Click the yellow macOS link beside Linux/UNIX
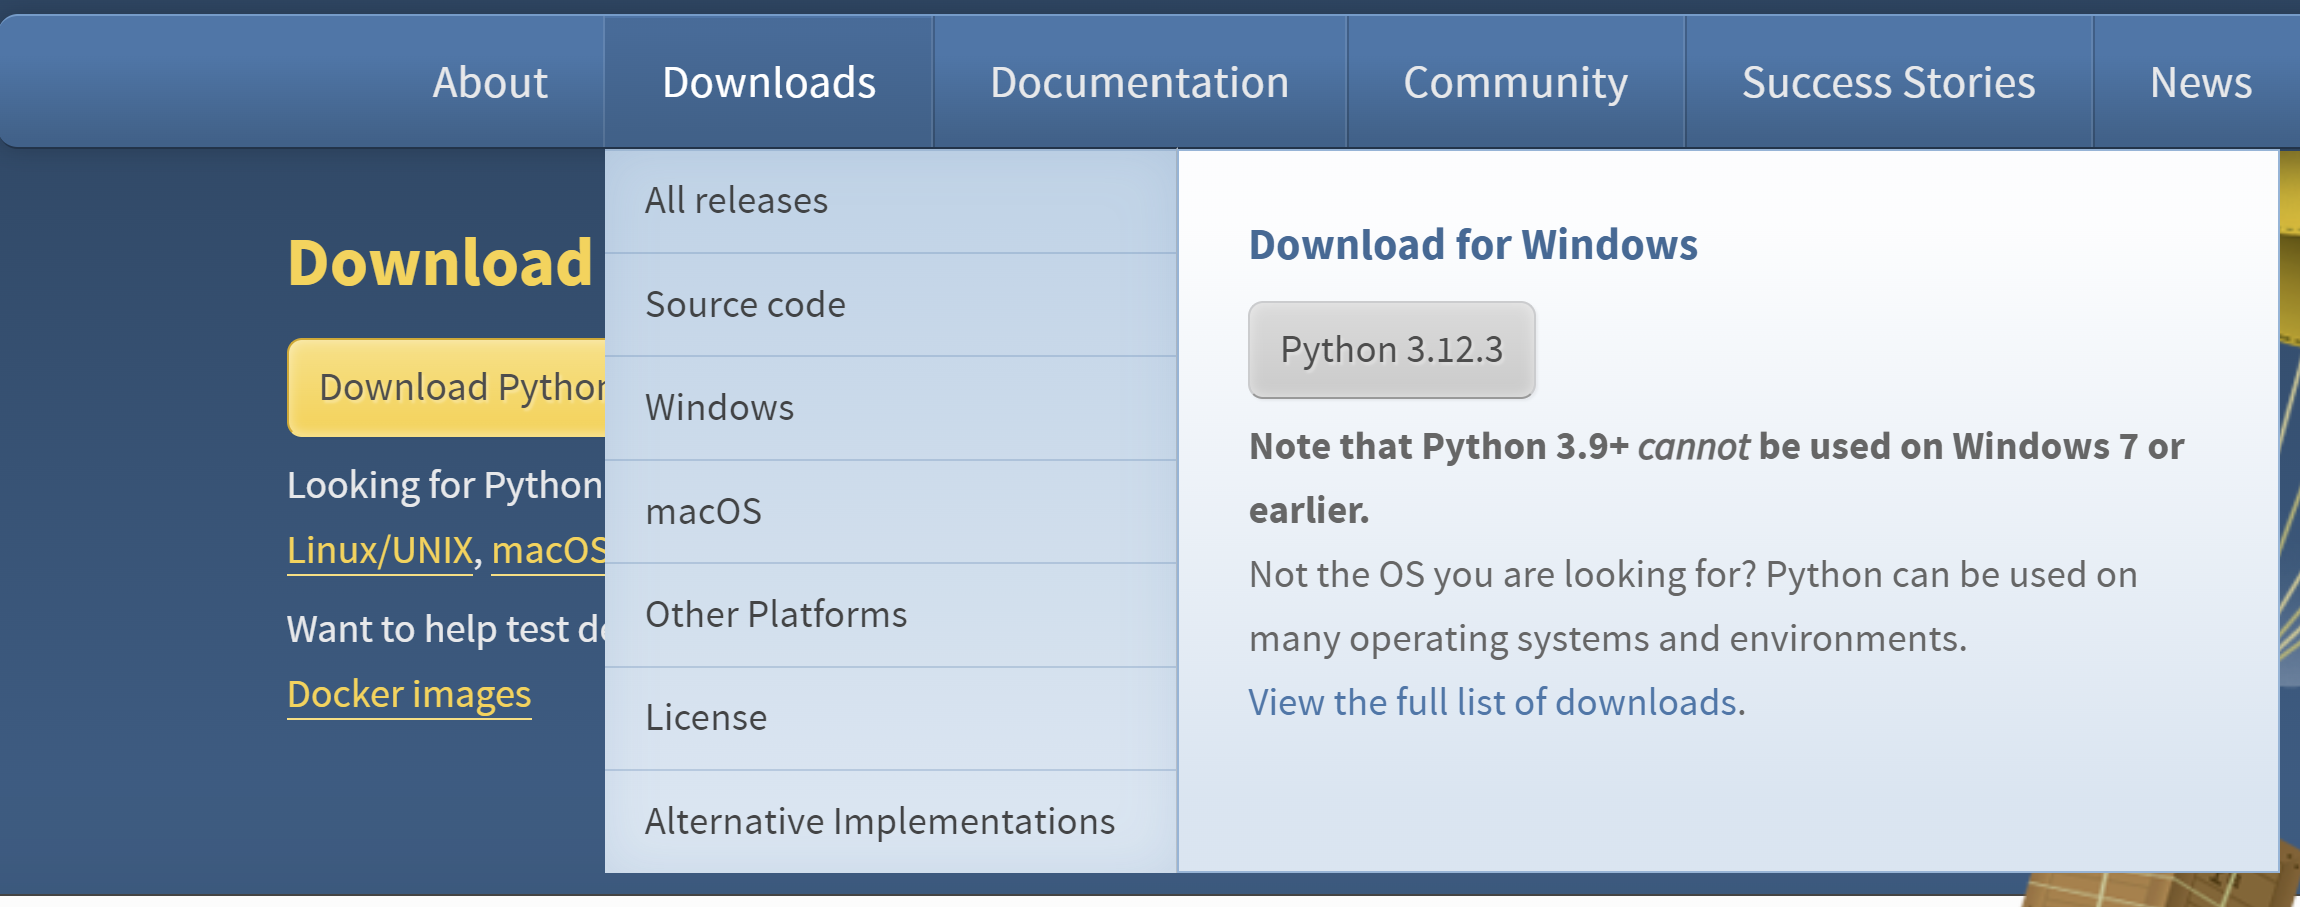This screenshot has width=2300, height=907. pyautogui.click(x=548, y=551)
